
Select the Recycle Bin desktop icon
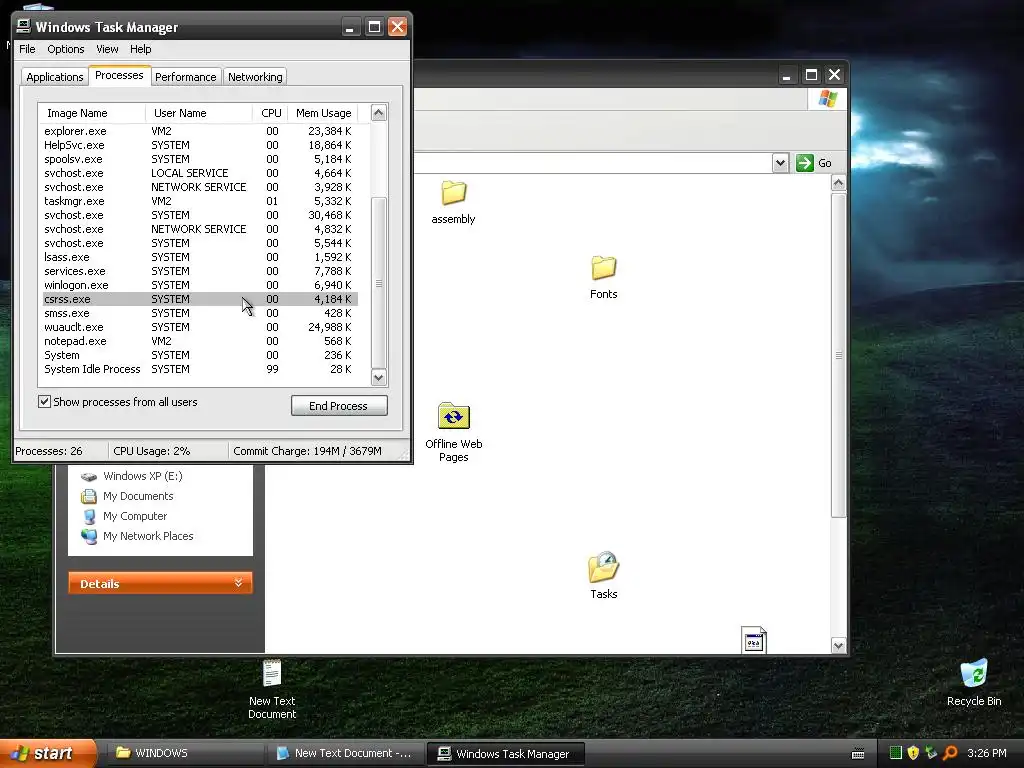pos(974,673)
